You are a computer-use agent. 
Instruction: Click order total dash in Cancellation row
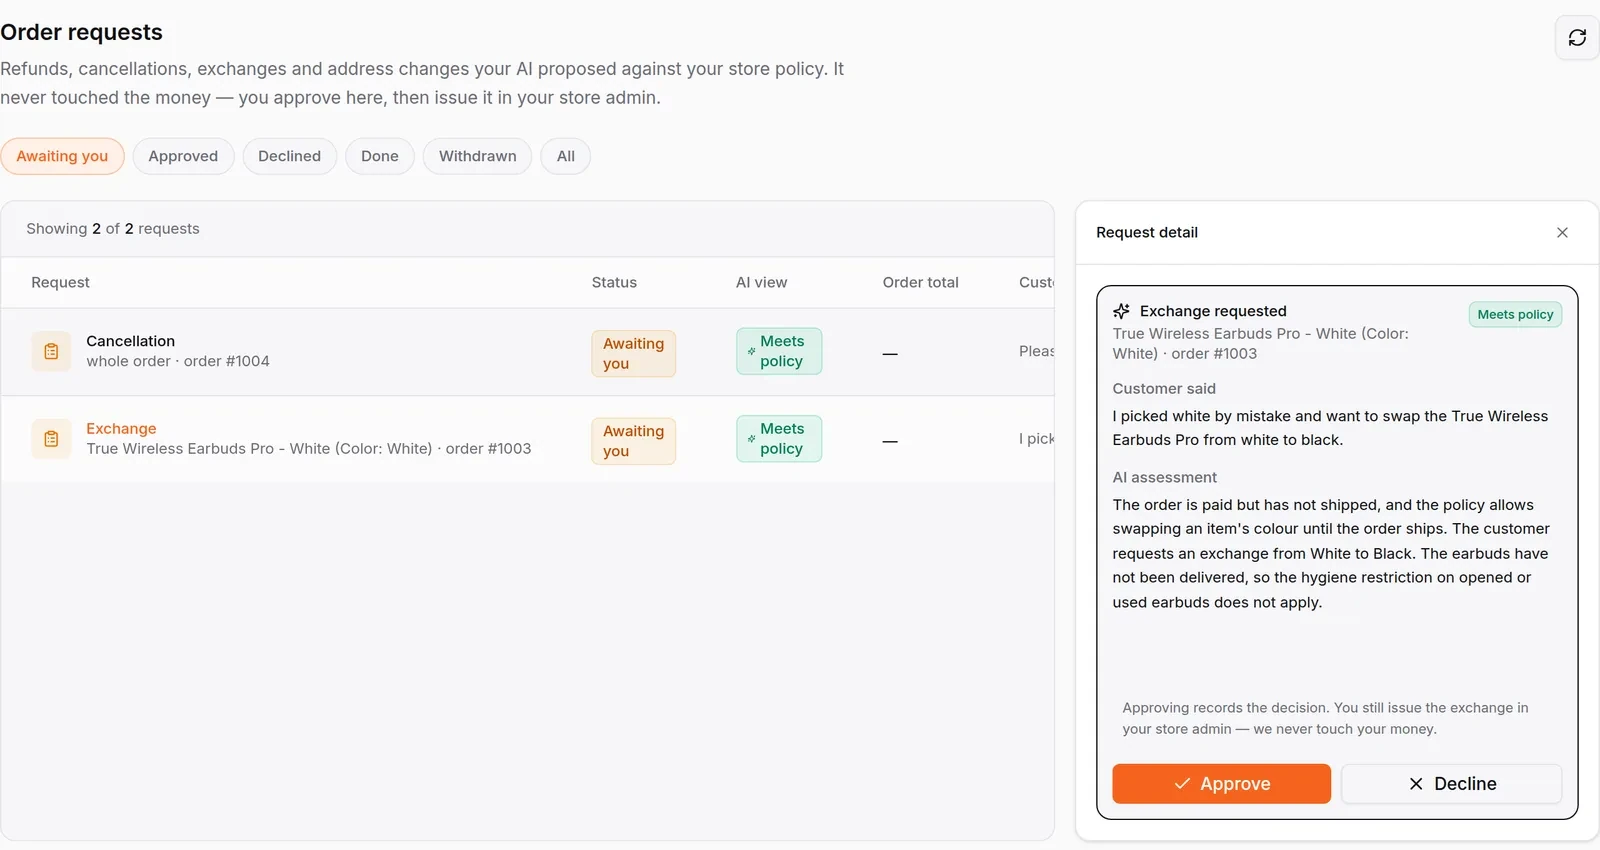pos(890,354)
